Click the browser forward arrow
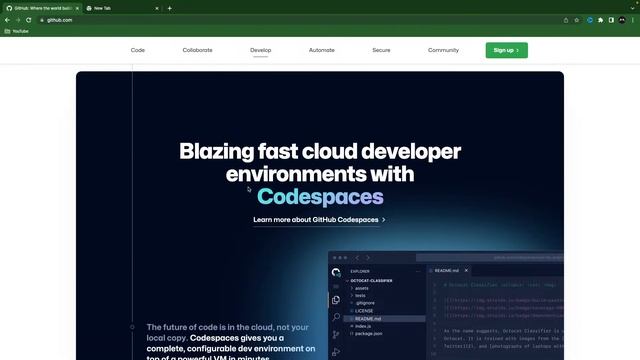Screen dimensions: 640x360 [x=18, y=20]
